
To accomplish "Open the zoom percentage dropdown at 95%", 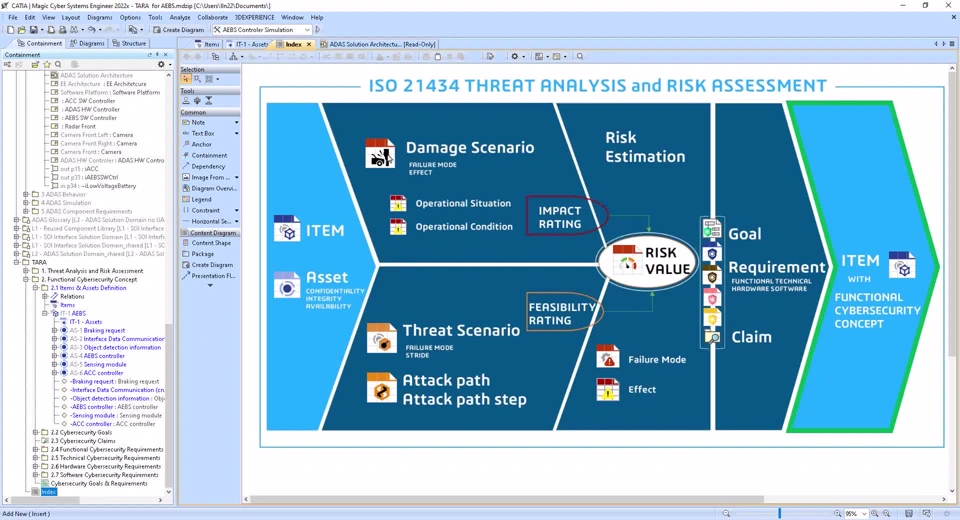I will click(864, 514).
